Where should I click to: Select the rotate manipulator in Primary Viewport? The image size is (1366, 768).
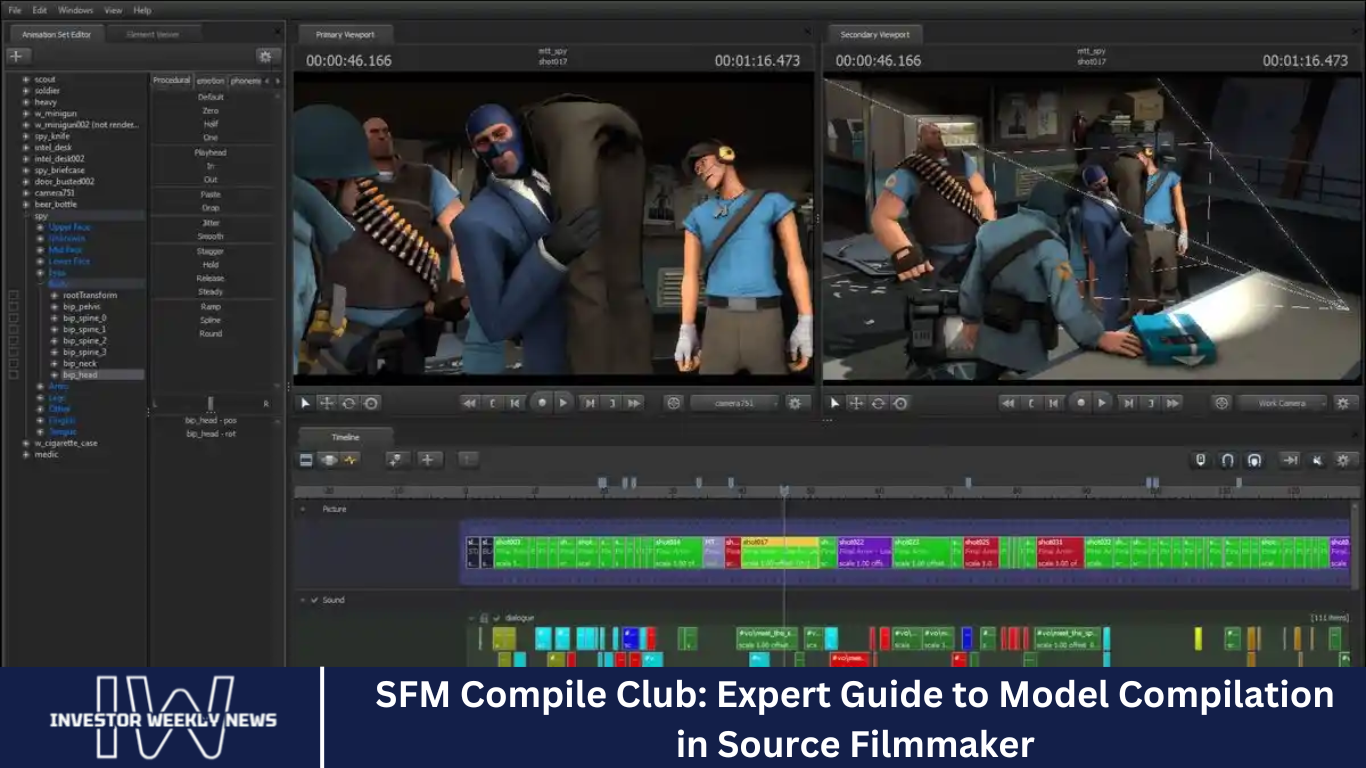[348, 403]
